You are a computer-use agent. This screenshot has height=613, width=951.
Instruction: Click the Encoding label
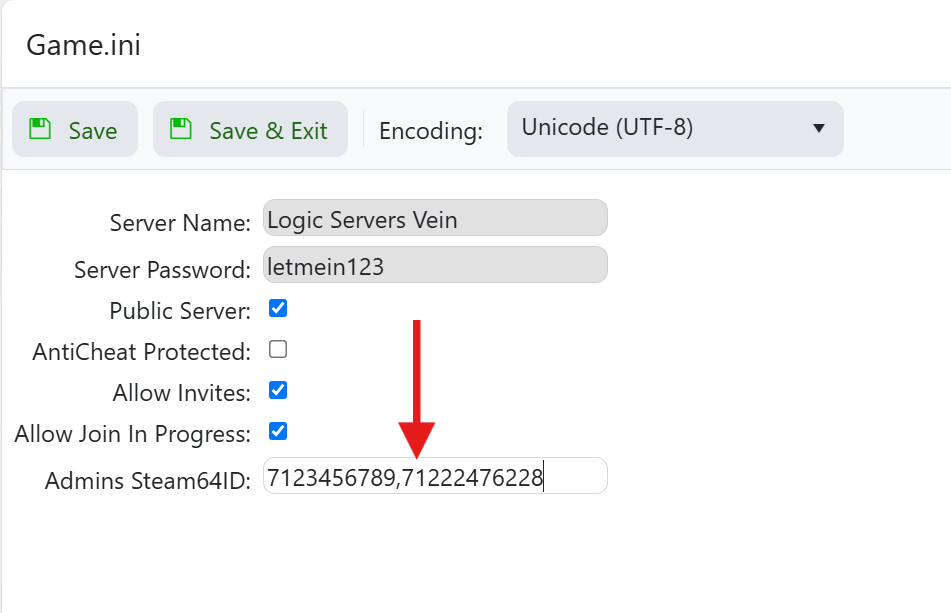click(430, 131)
